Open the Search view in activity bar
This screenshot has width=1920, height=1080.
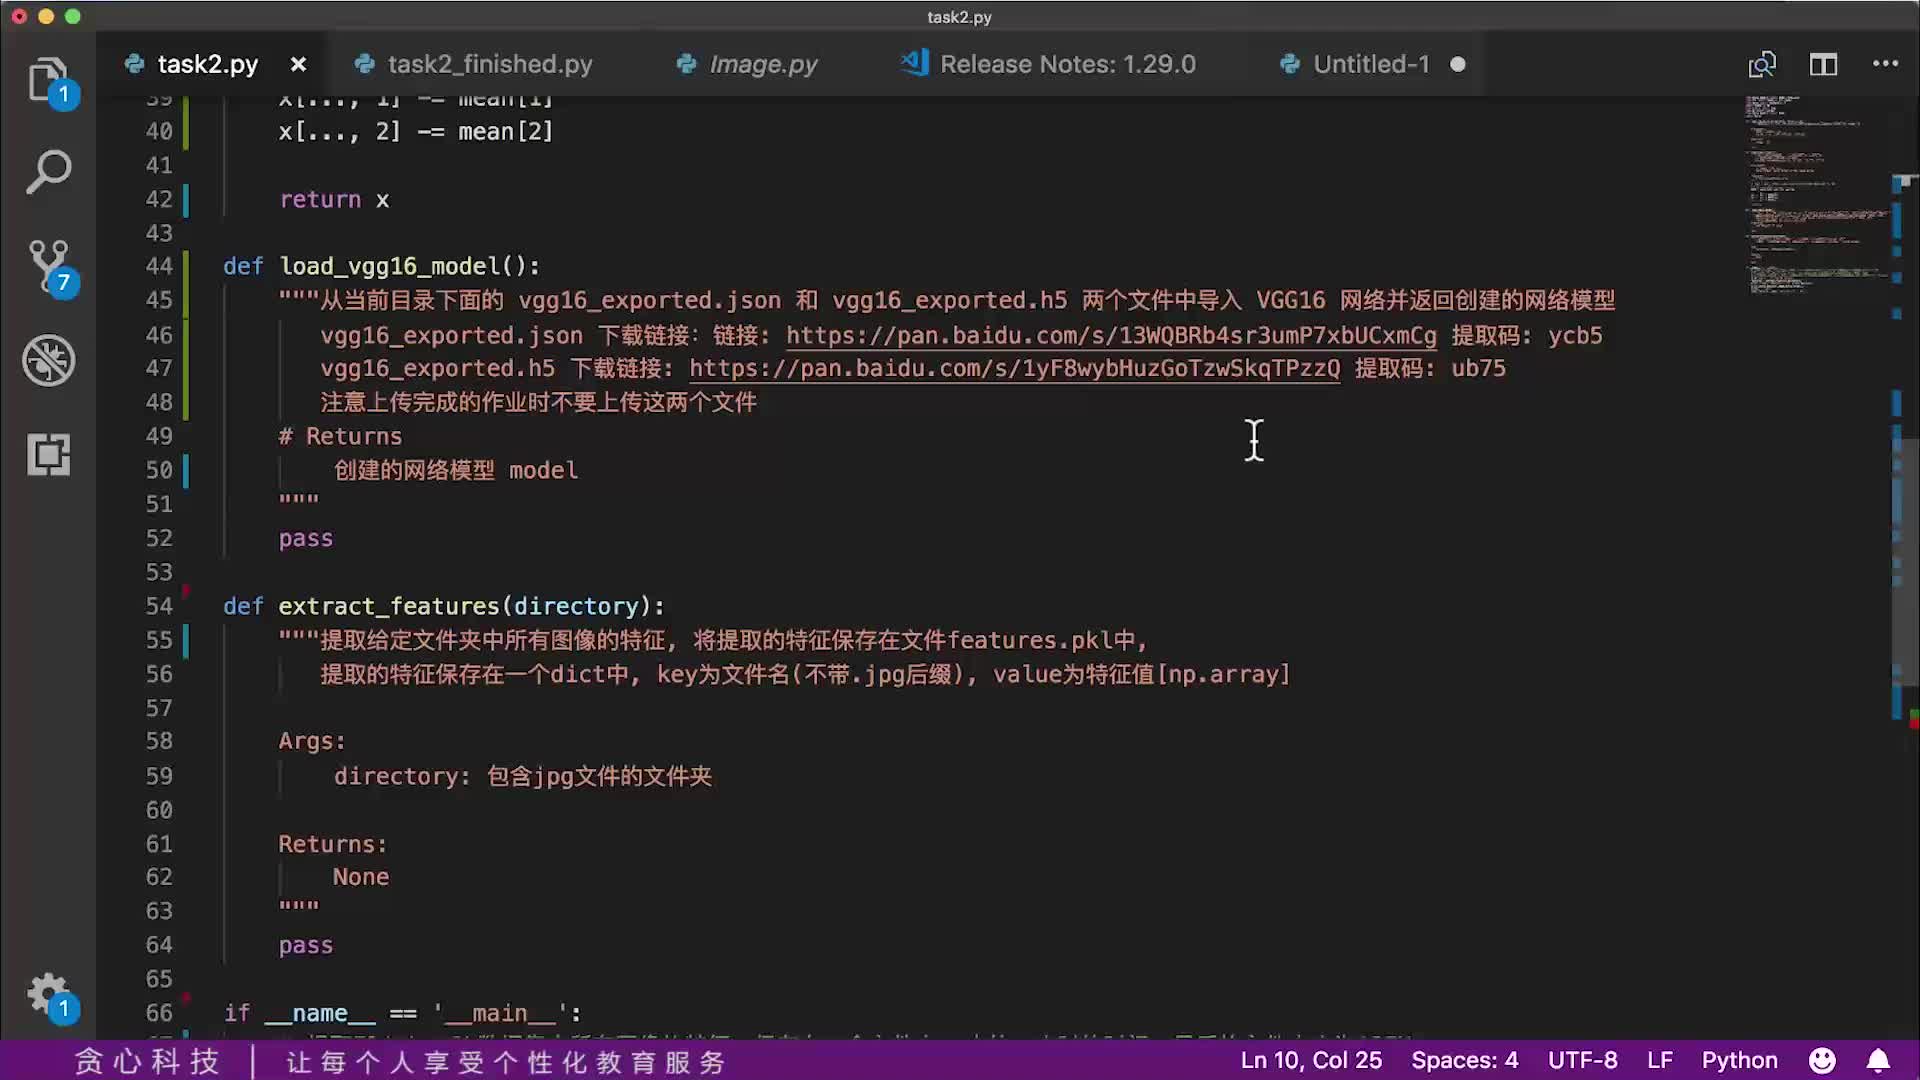(48, 172)
